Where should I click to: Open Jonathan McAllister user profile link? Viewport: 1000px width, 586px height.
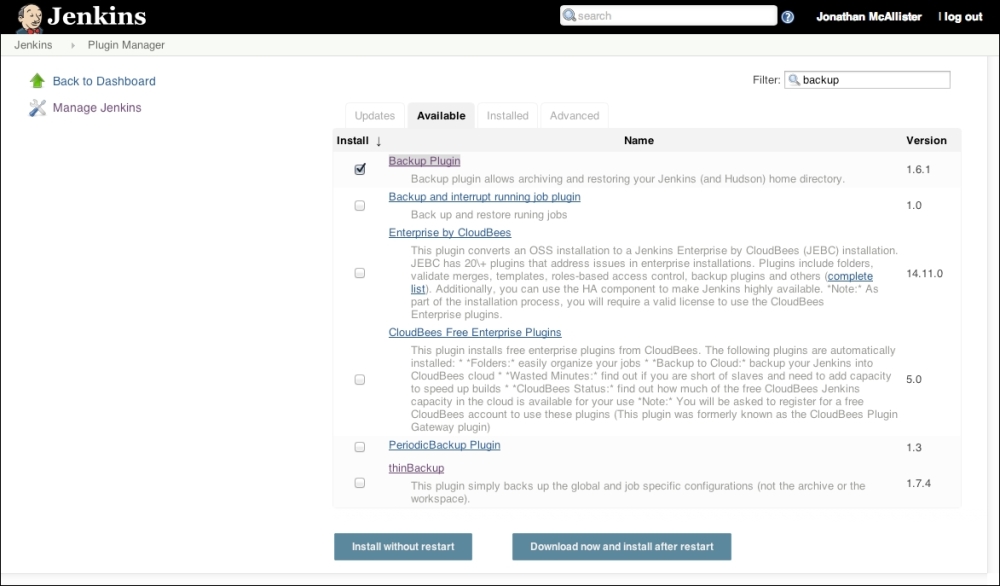pyautogui.click(x=869, y=17)
